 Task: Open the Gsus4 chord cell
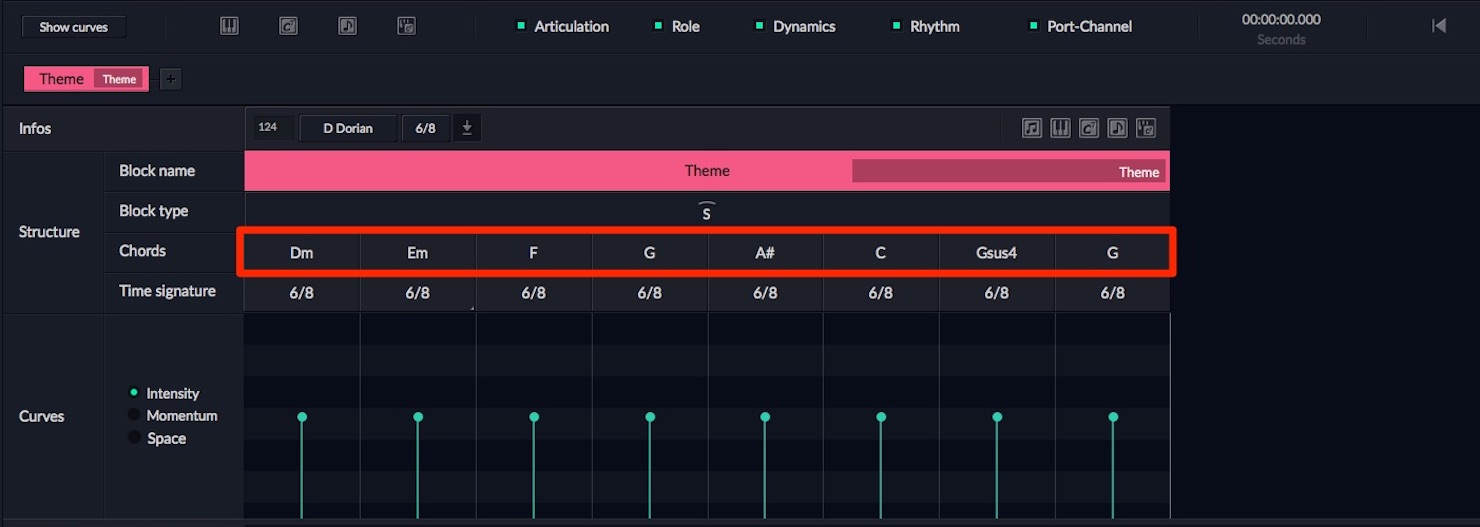[997, 253]
